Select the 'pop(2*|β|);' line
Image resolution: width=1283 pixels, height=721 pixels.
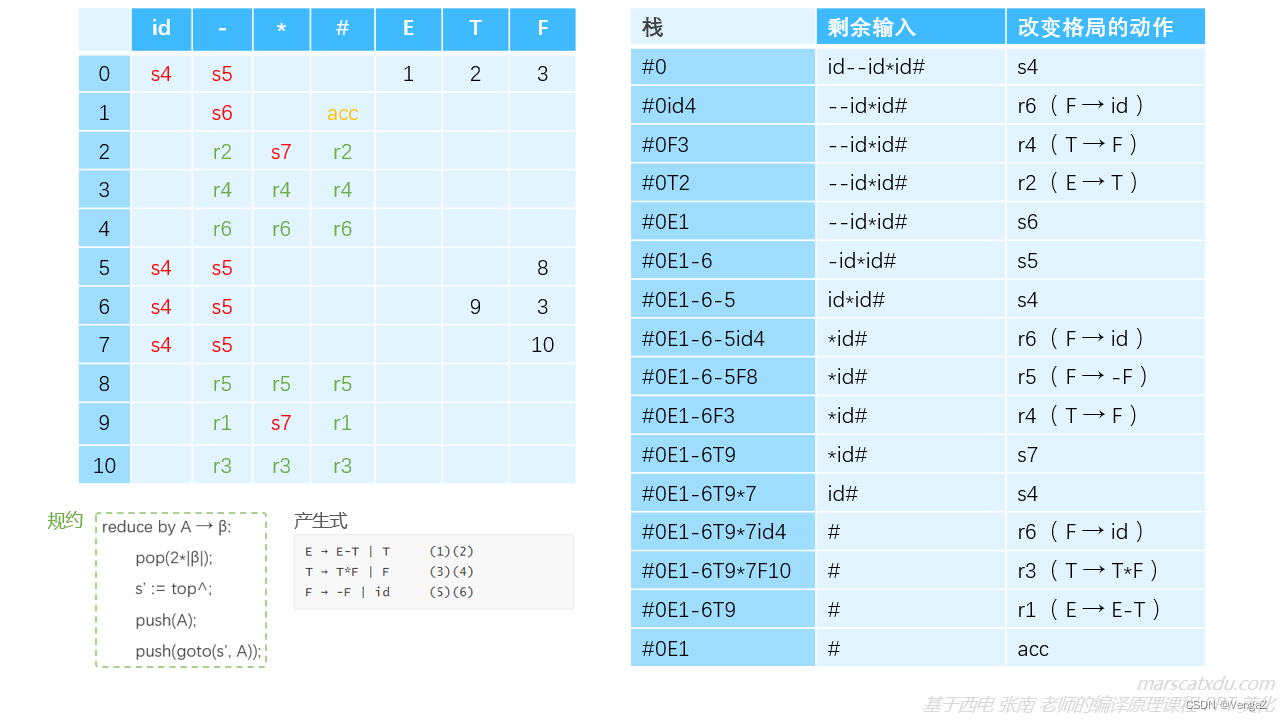[x=174, y=558]
